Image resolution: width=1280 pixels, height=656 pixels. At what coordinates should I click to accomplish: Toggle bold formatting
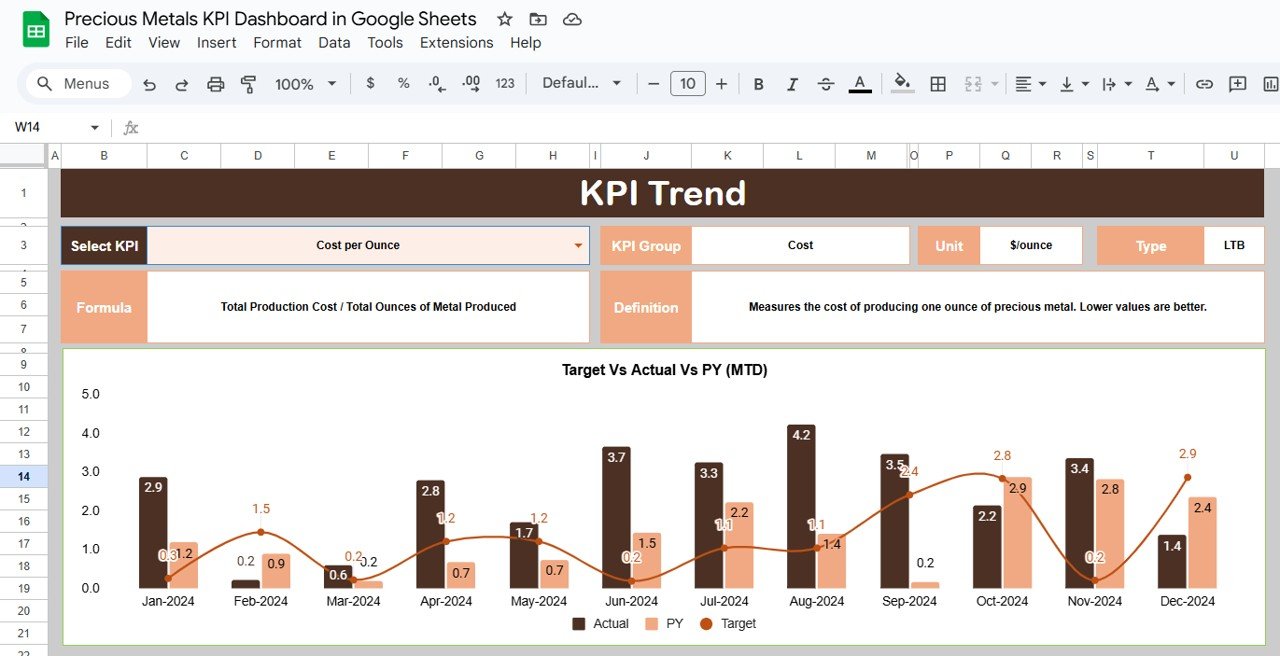pyautogui.click(x=757, y=84)
